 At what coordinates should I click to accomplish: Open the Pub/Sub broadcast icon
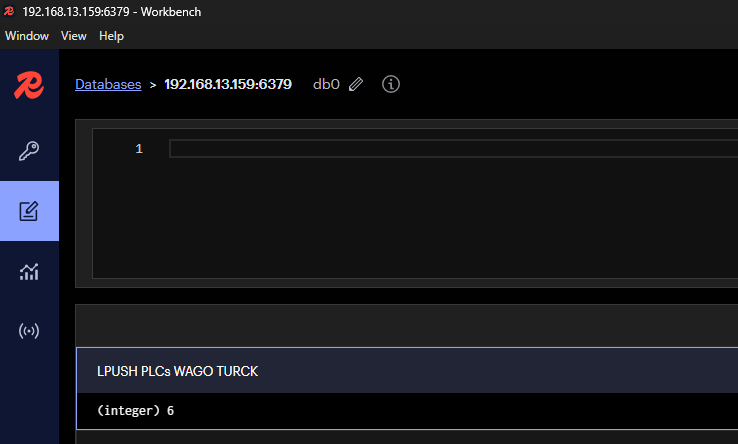click(29, 331)
